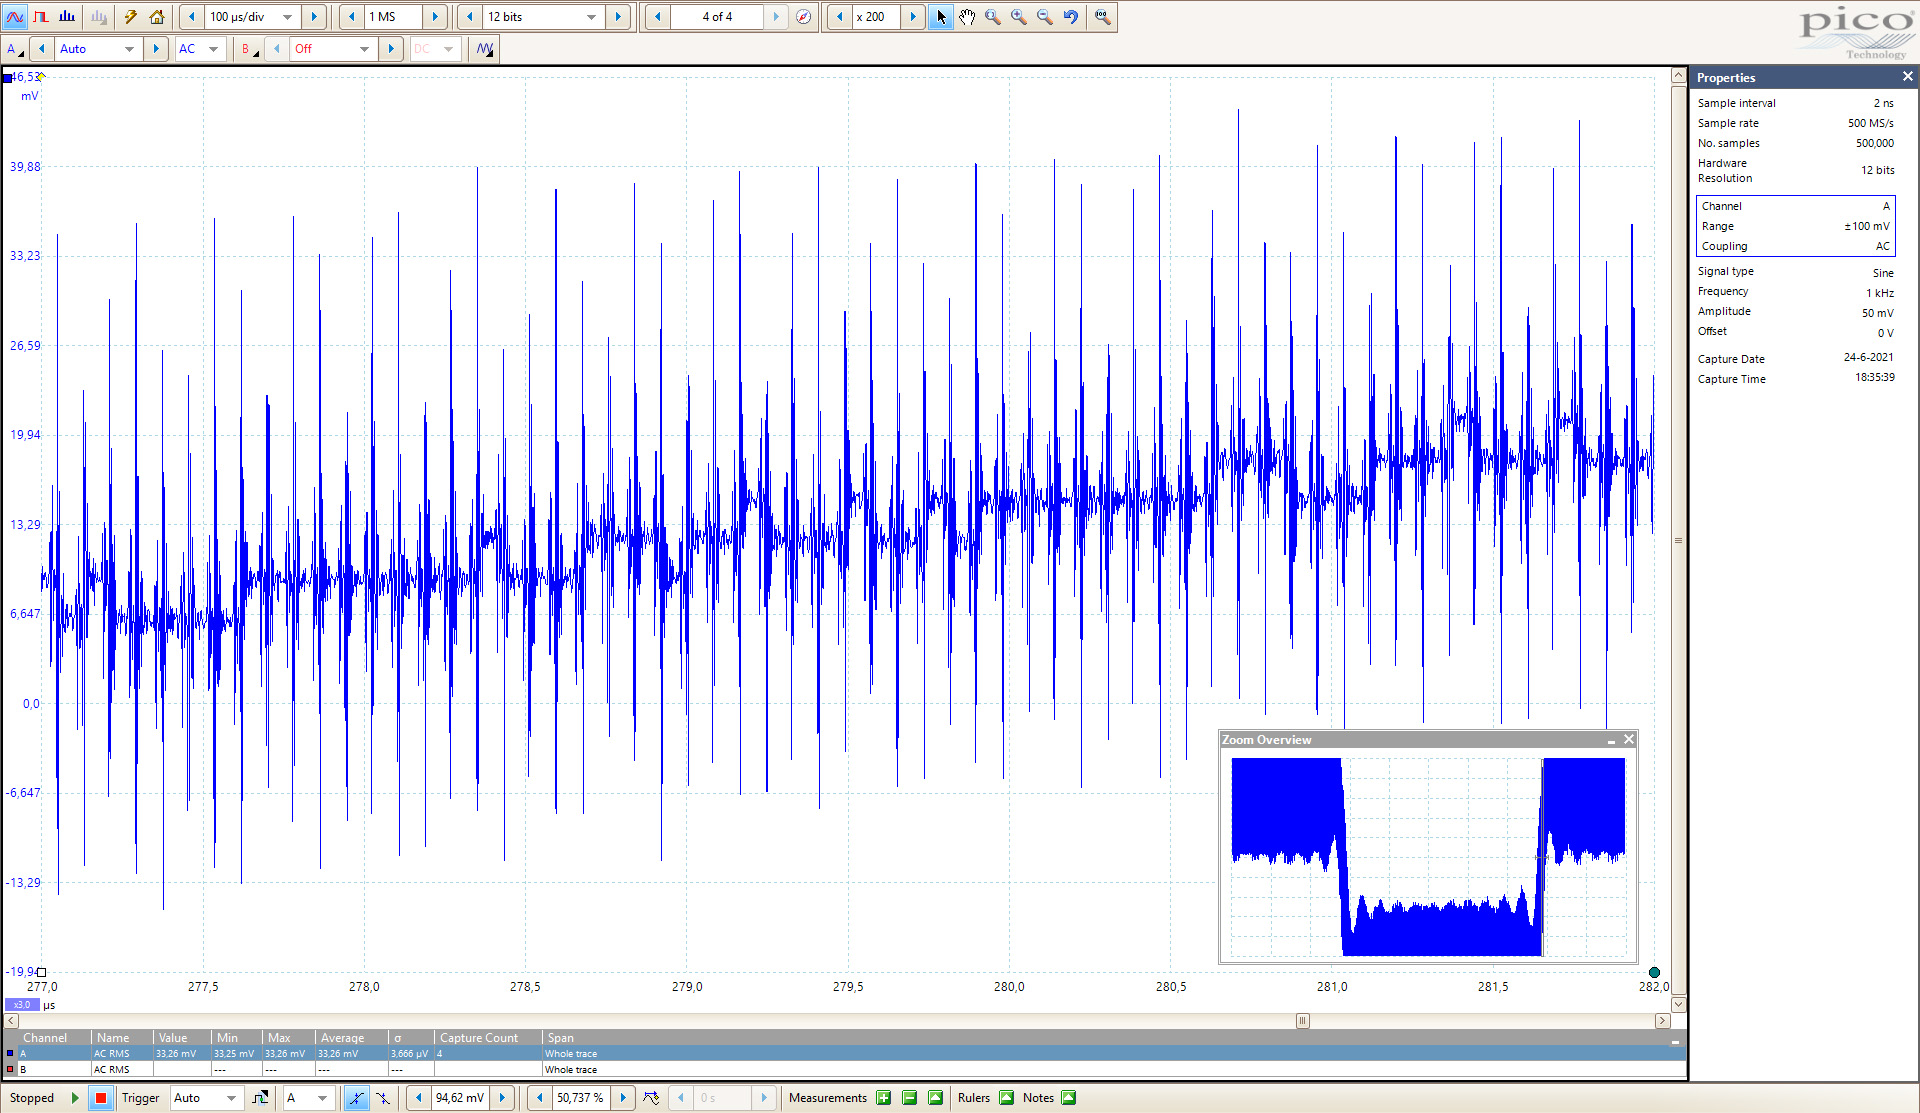
Task: Click vertical scrollbar up arrow
Action: pyautogui.click(x=1678, y=76)
